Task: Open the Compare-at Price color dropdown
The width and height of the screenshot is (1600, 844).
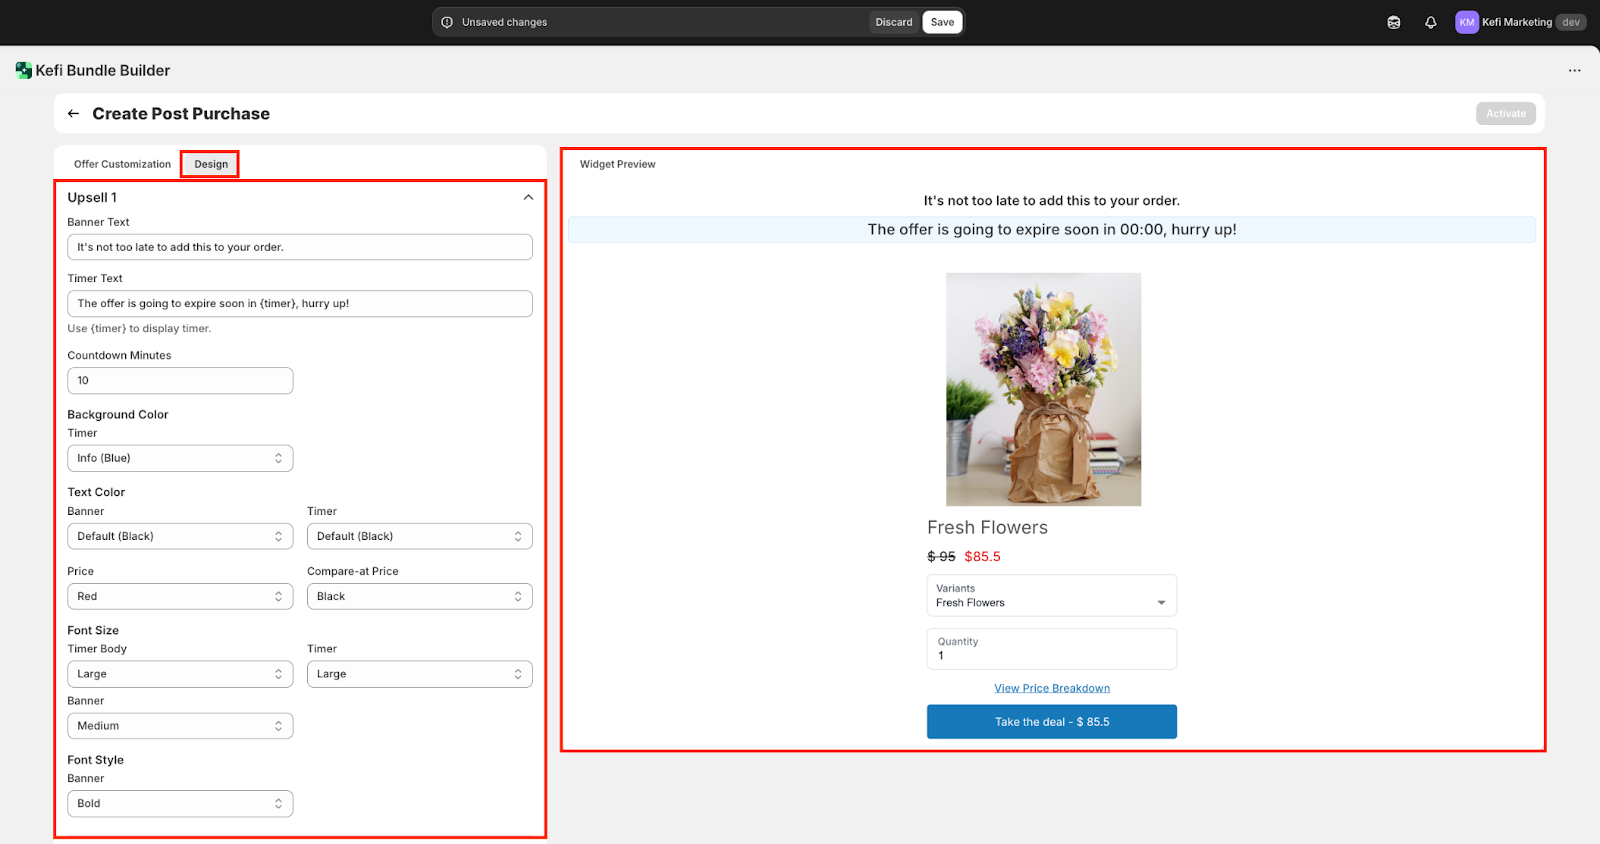Action: click(419, 596)
